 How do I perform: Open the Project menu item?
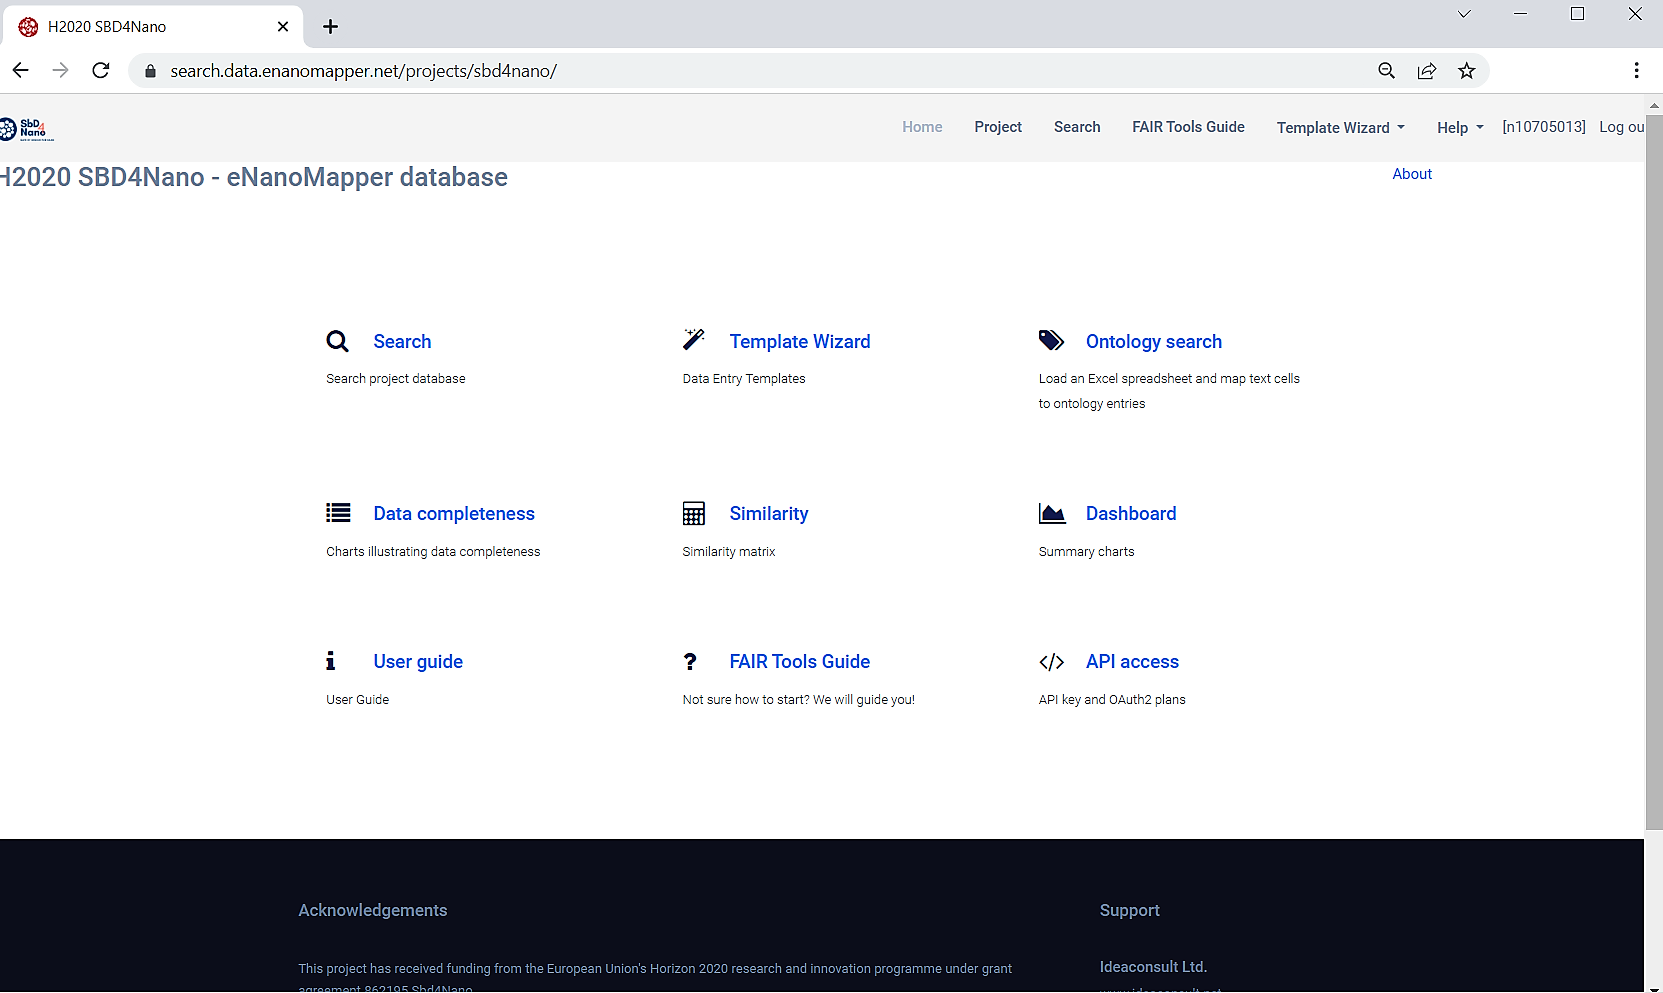pos(997,127)
